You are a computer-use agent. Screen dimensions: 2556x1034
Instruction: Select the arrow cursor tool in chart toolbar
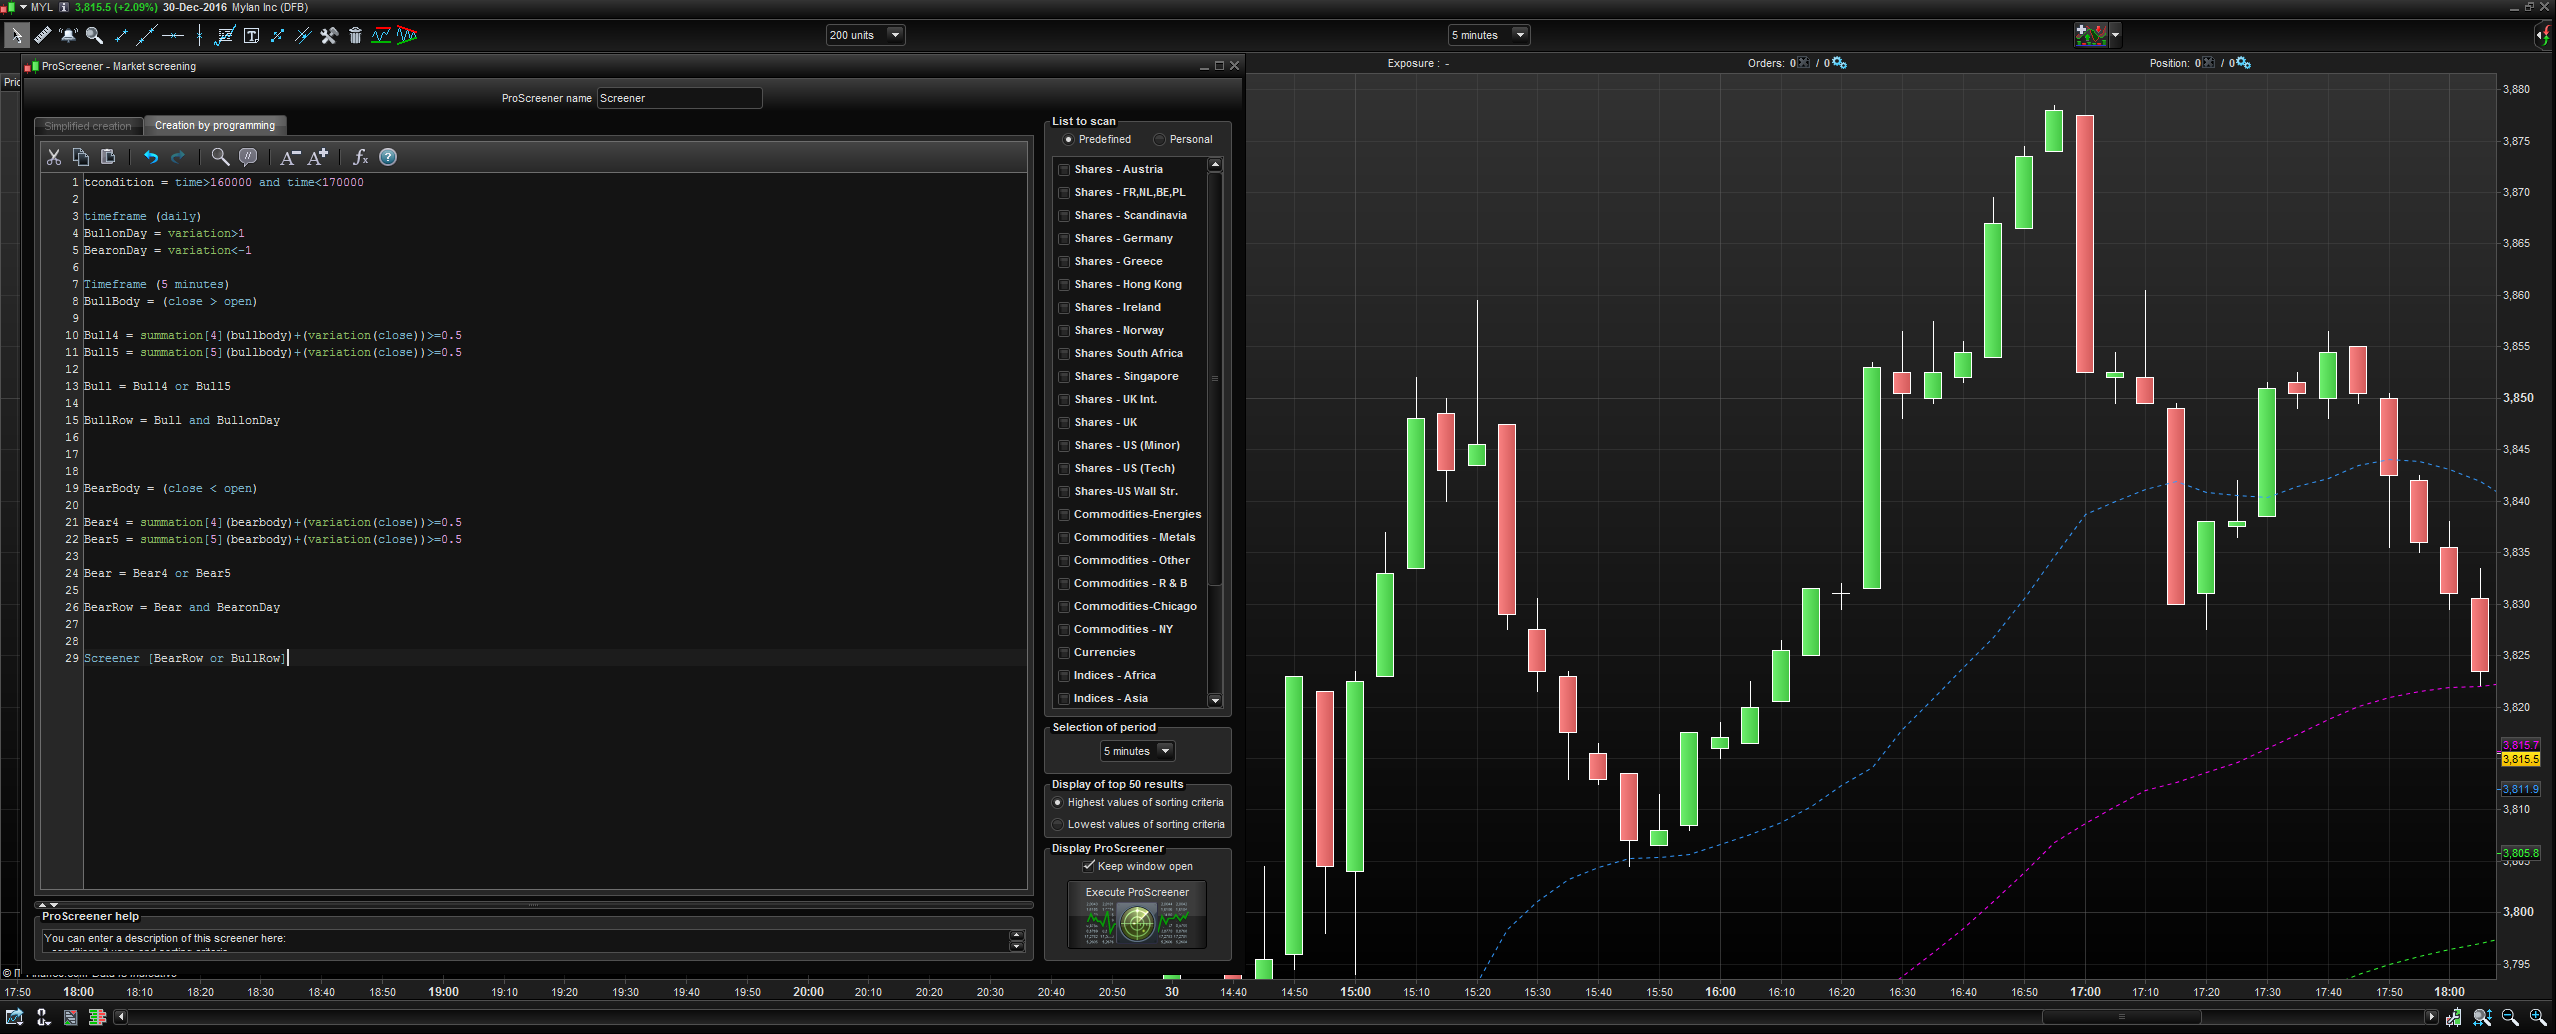pyautogui.click(x=16, y=35)
